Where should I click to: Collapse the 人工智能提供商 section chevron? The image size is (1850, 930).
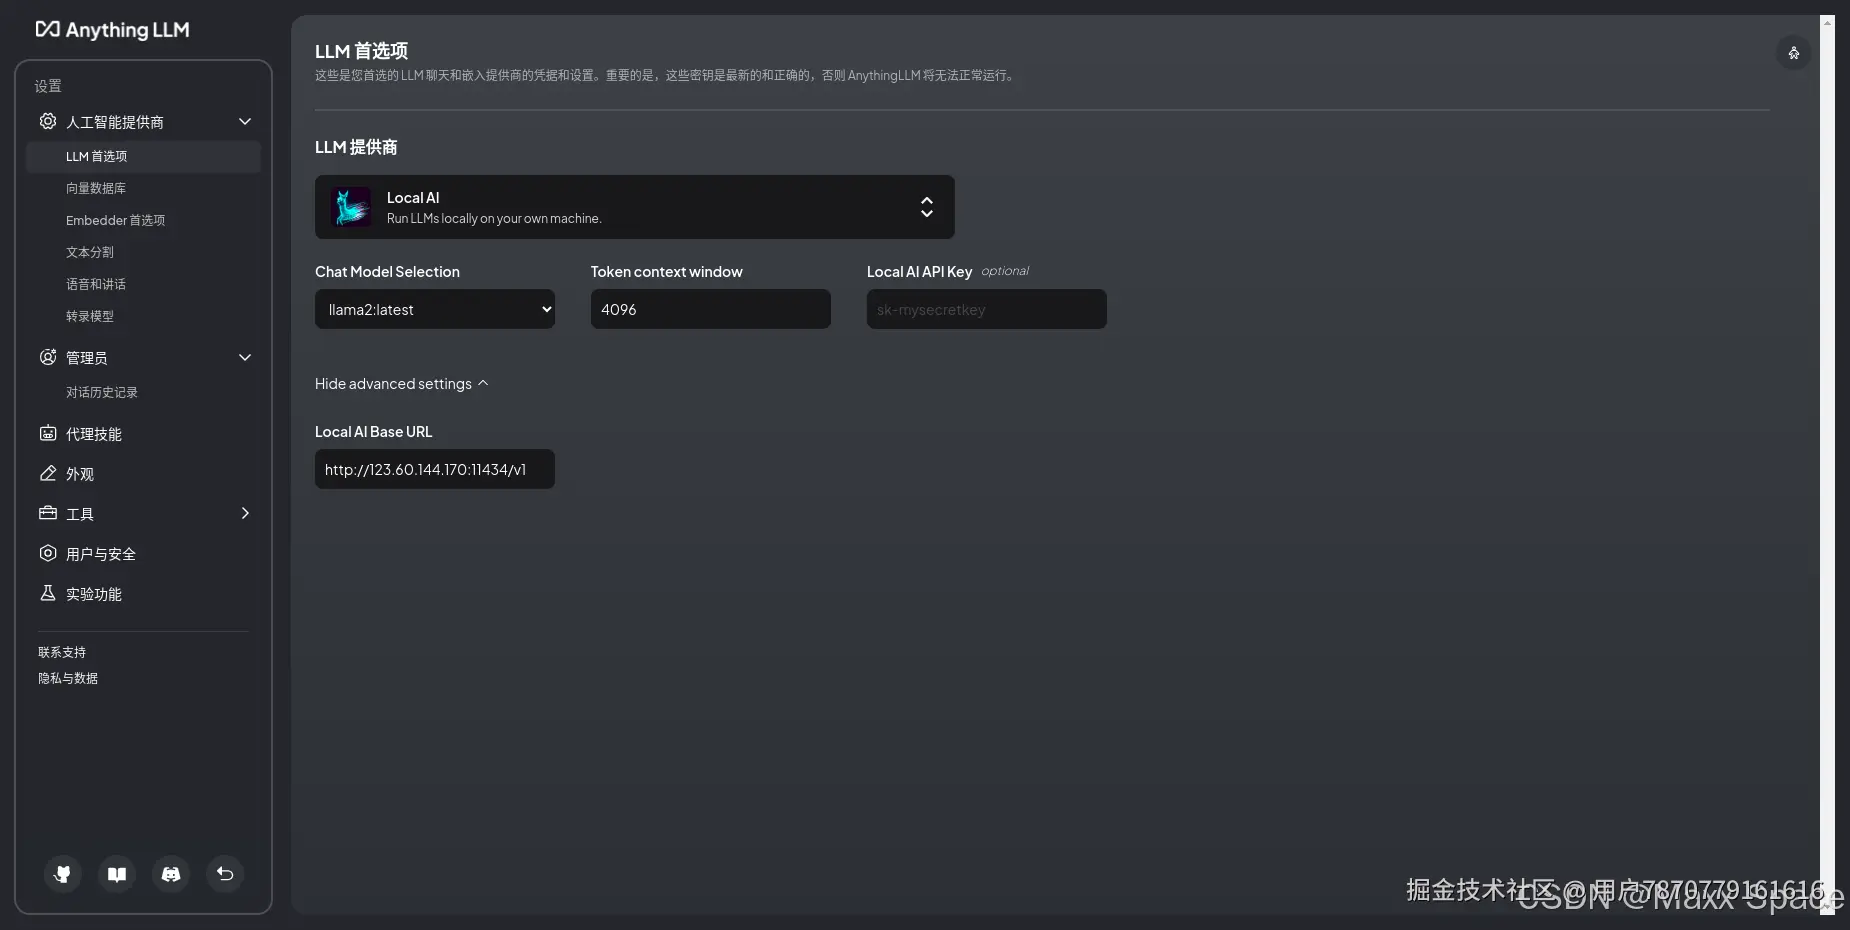(245, 121)
